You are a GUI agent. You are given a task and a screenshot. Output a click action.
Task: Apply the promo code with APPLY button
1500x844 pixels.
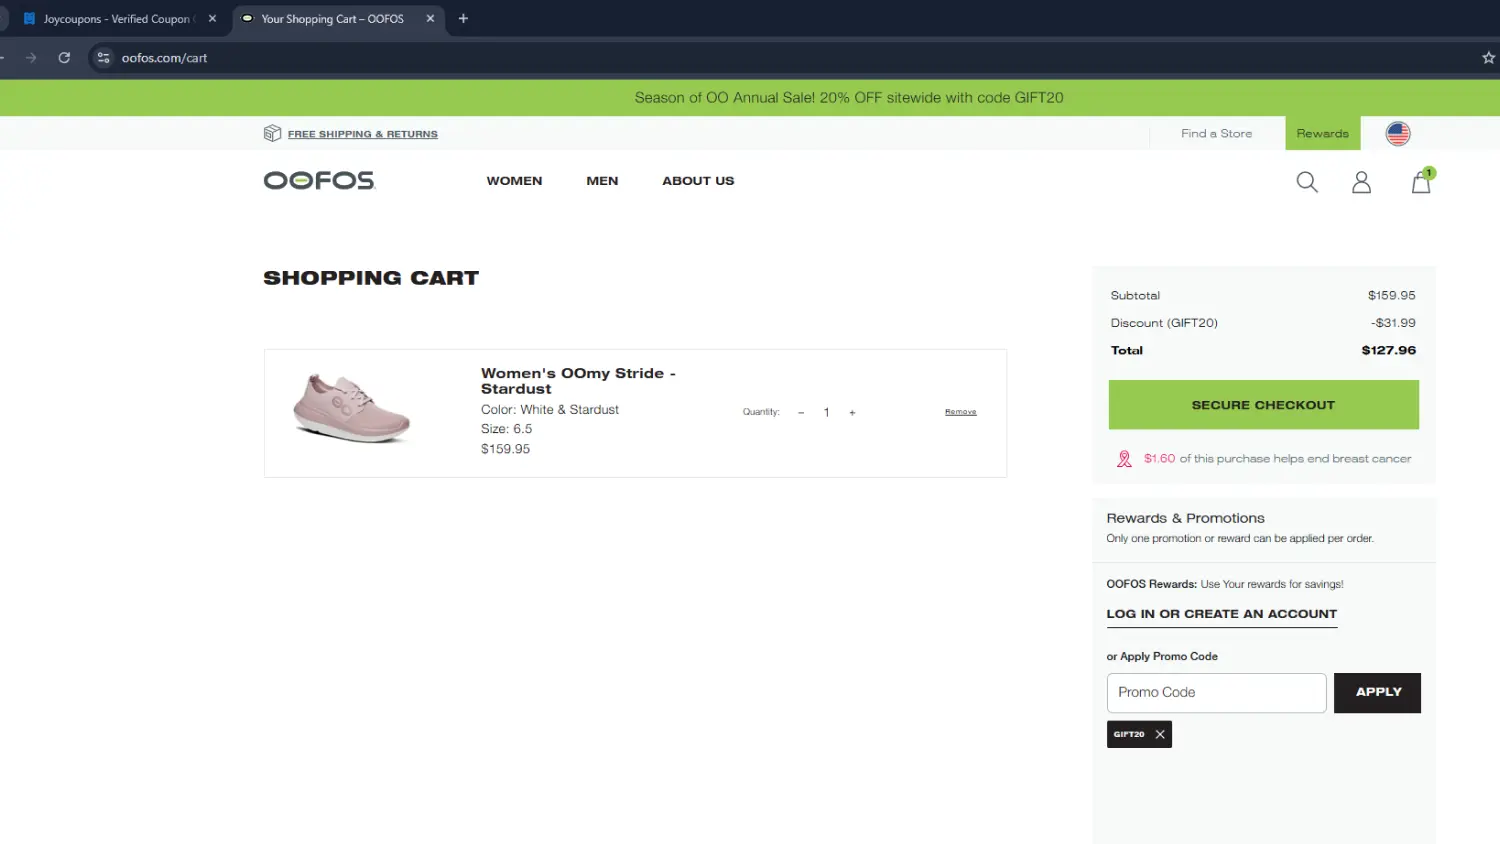(1377, 692)
